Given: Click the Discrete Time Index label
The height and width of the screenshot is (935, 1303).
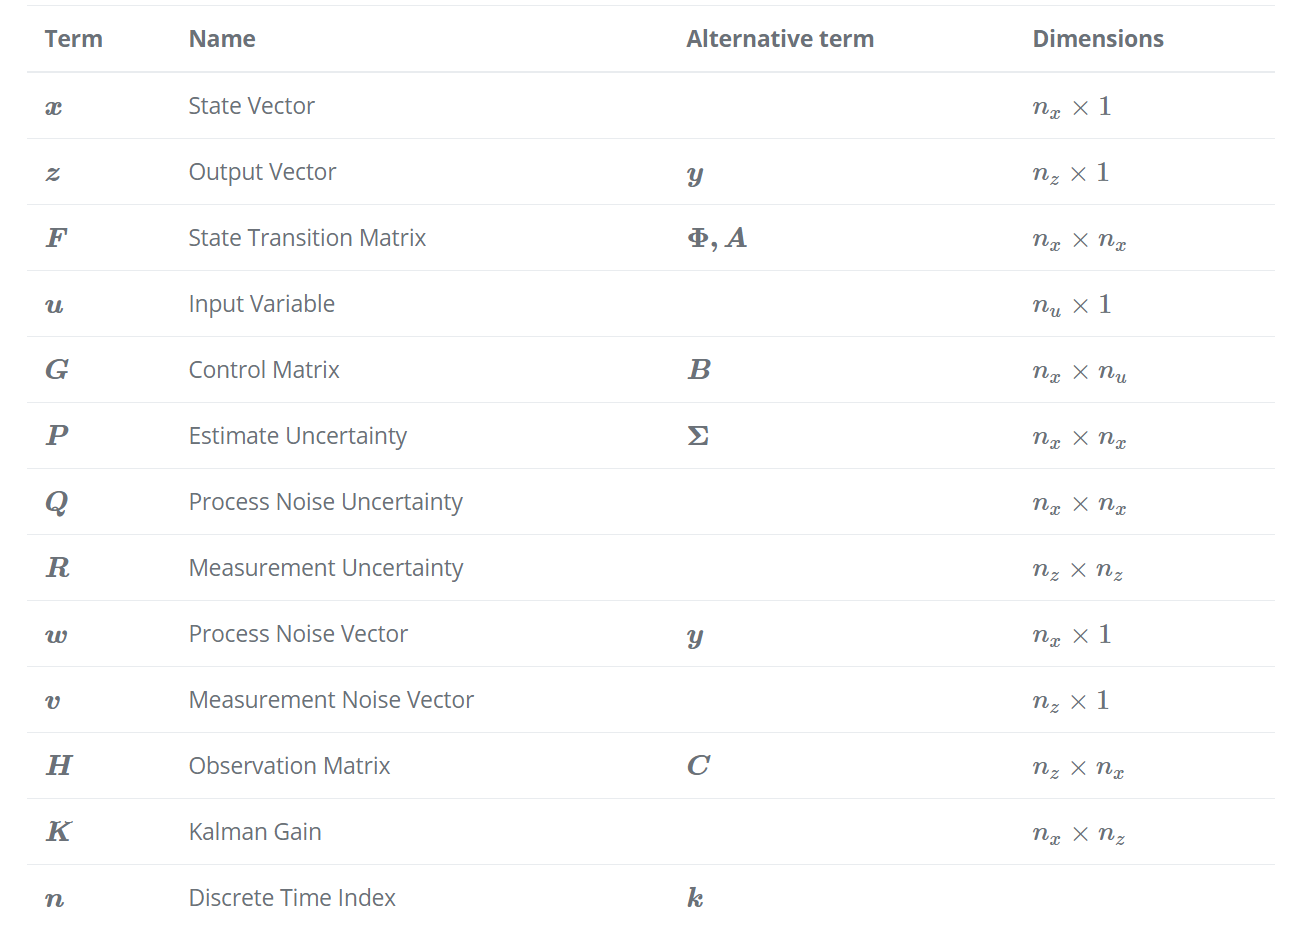Looking at the screenshot, I should pyautogui.click(x=292, y=898).
